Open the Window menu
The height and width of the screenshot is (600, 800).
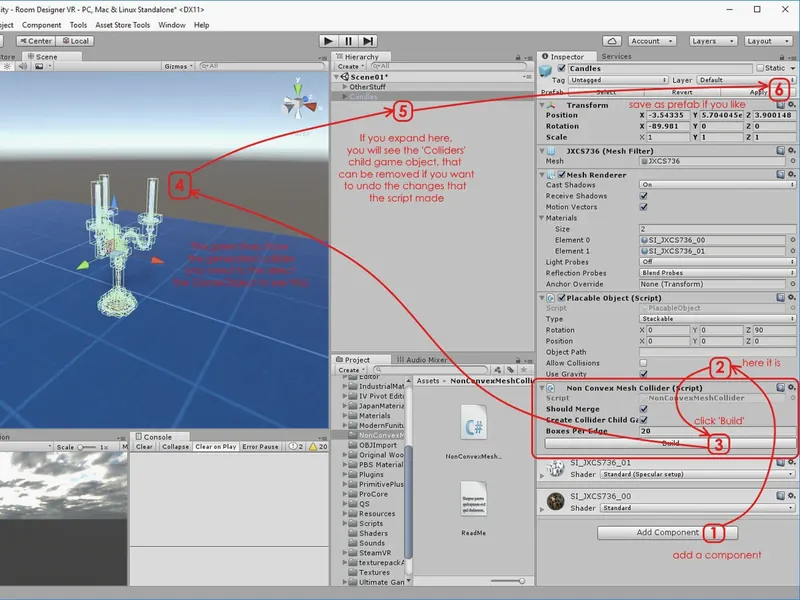pos(171,25)
